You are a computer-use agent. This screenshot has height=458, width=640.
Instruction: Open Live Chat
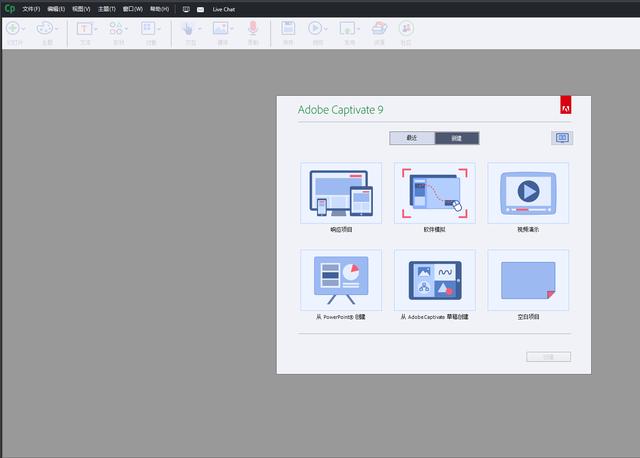click(224, 9)
